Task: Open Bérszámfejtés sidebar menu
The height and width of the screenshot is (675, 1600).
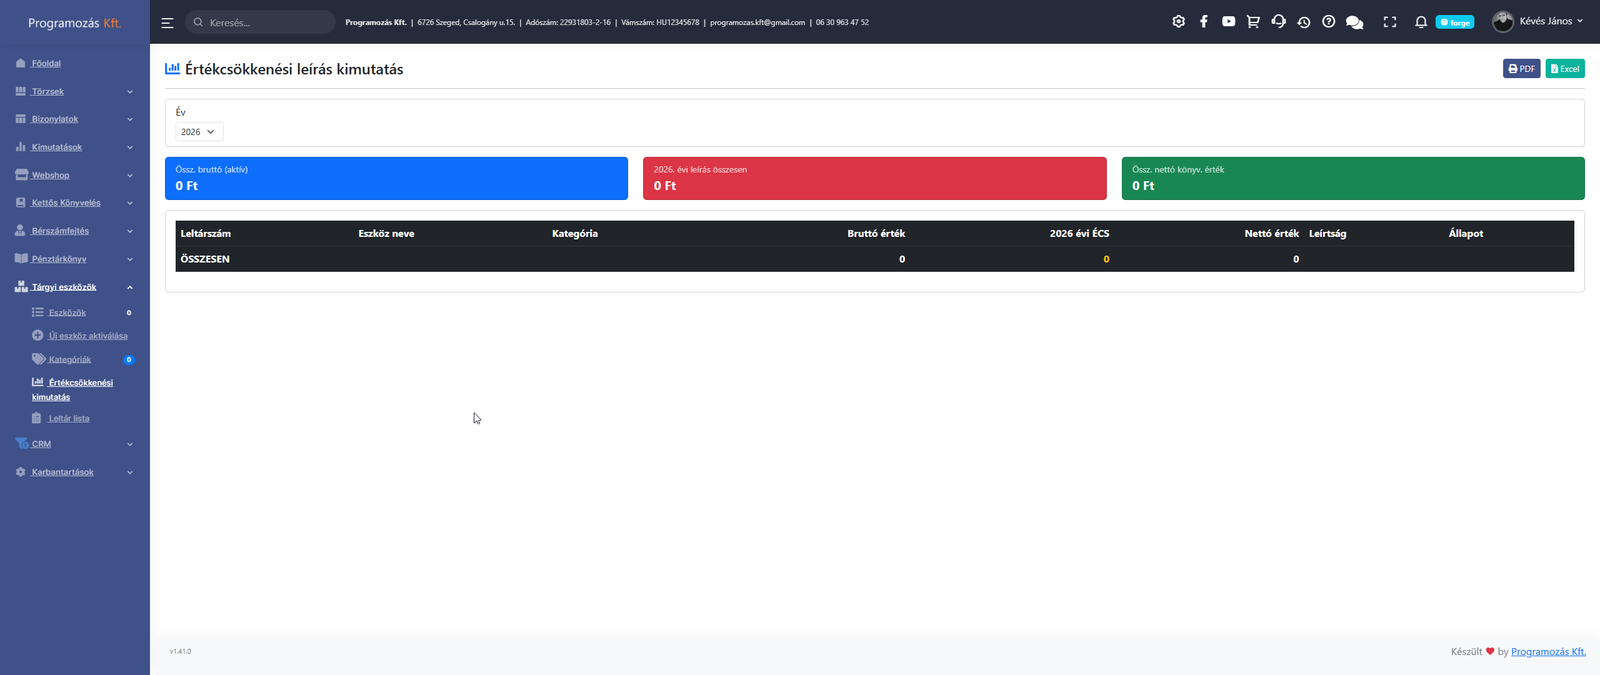Action: 60,231
